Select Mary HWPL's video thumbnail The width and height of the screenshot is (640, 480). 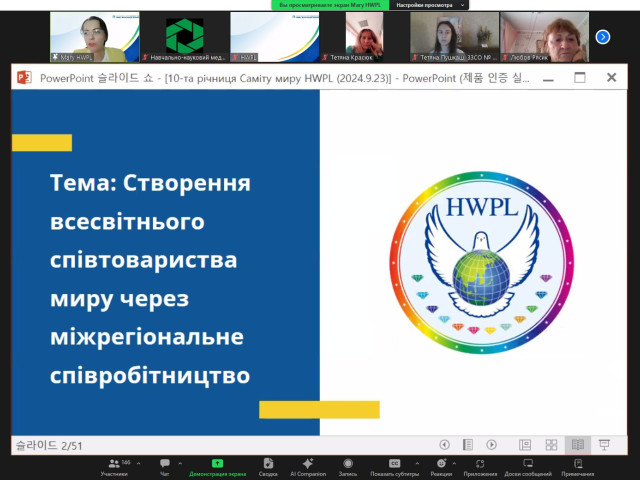click(x=95, y=37)
